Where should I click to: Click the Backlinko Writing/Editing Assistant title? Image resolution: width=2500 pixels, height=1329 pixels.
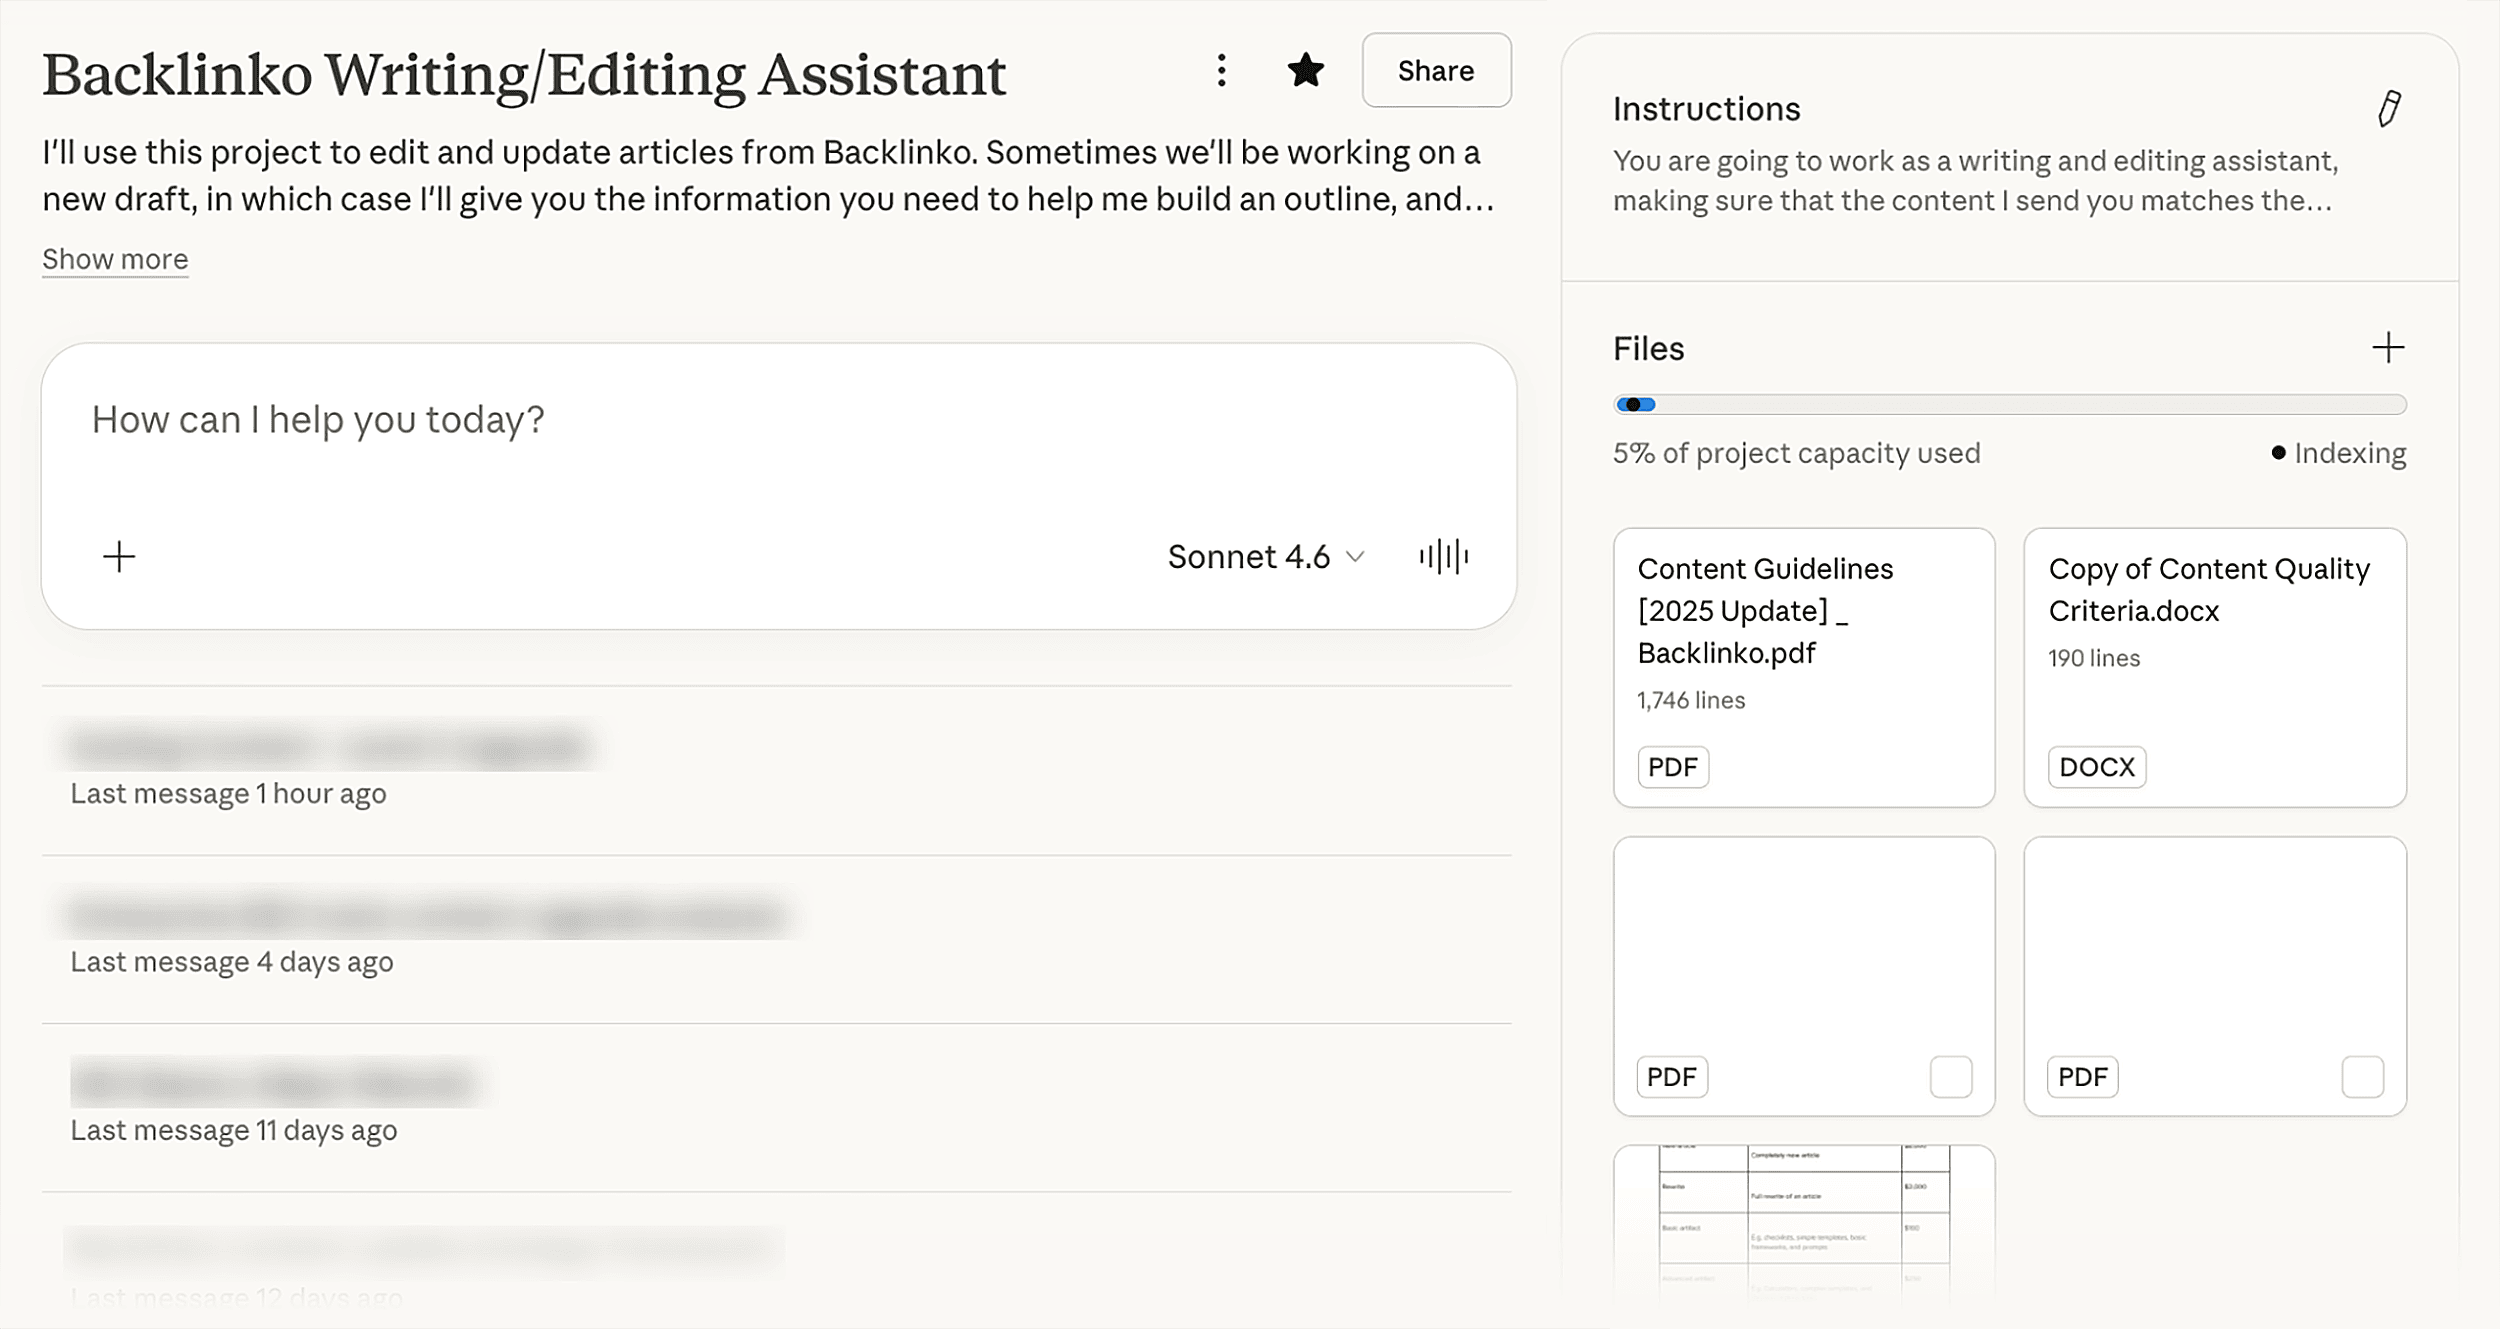coord(524,74)
